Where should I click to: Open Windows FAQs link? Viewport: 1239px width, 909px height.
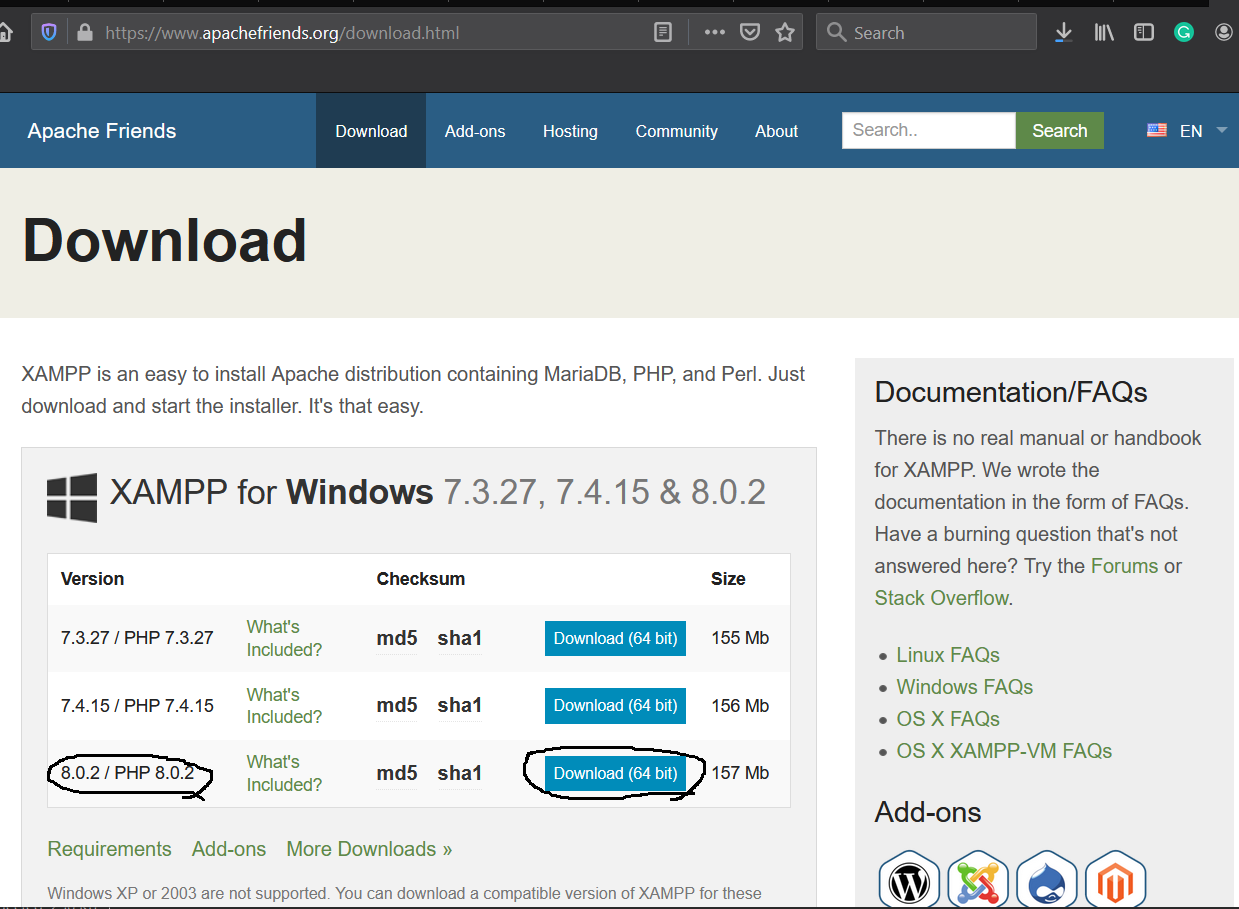point(965,687)
